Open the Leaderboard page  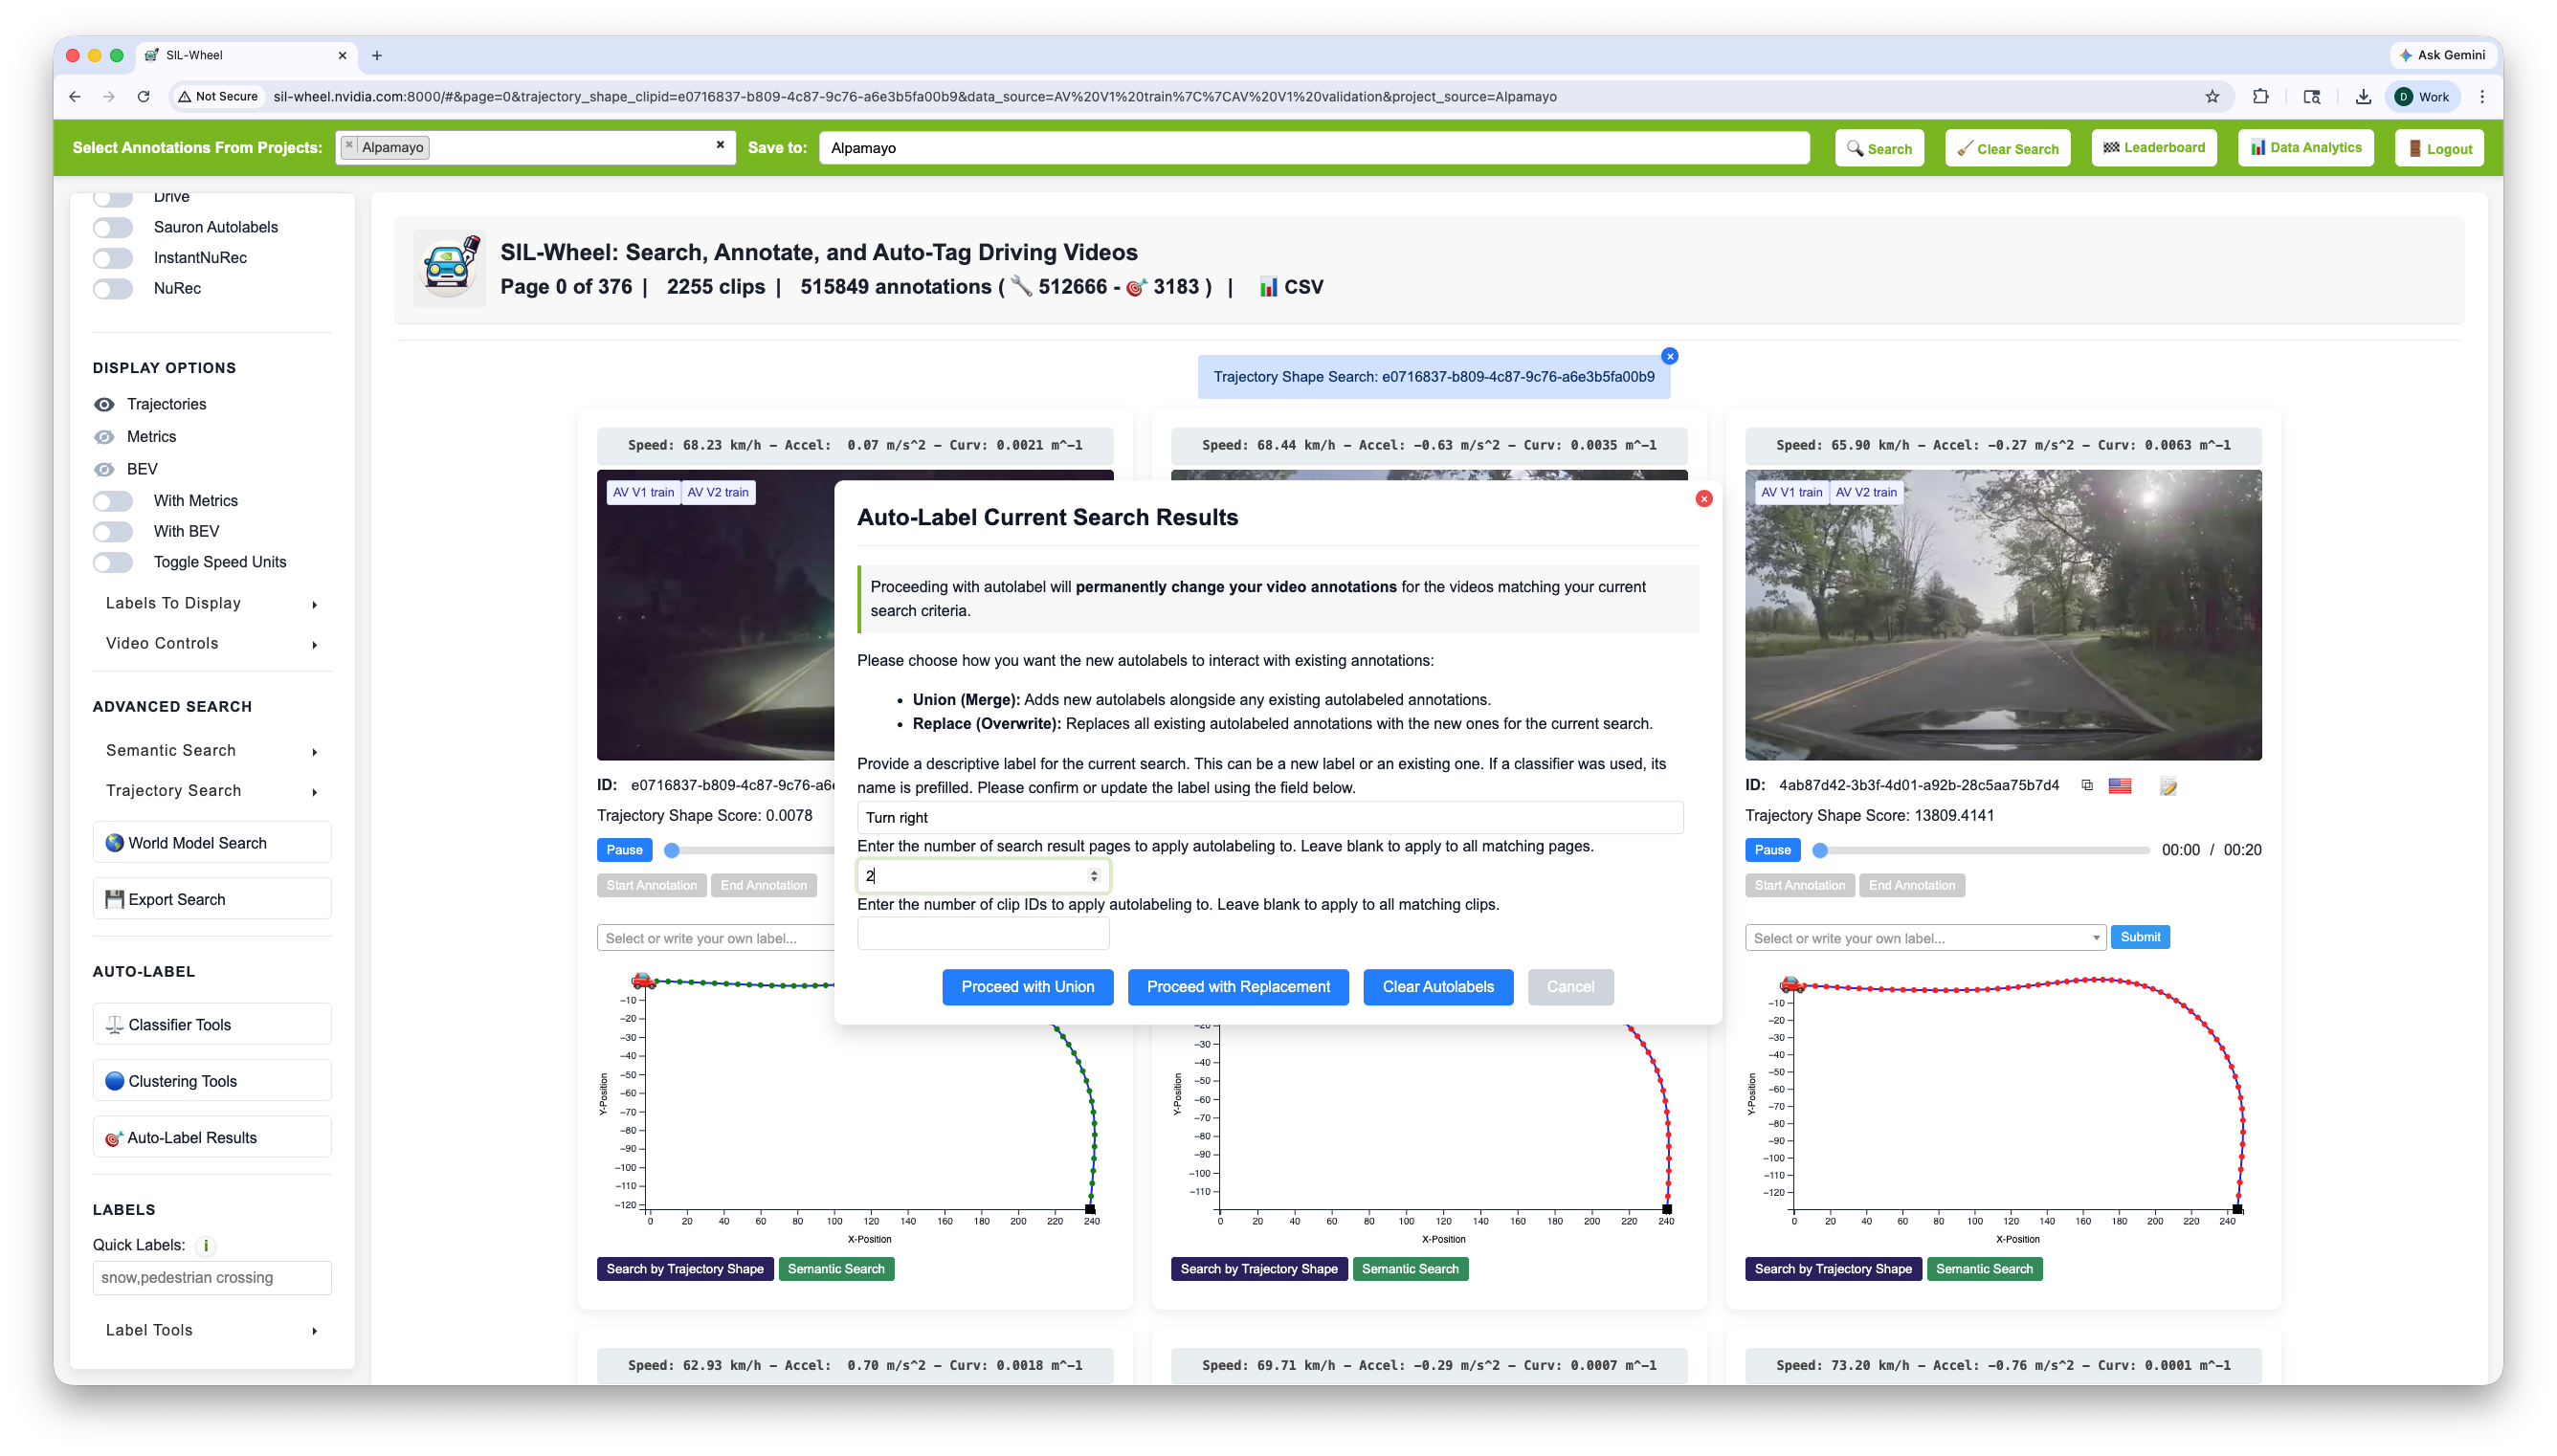pyautogui.click(x=2154, y=148)
